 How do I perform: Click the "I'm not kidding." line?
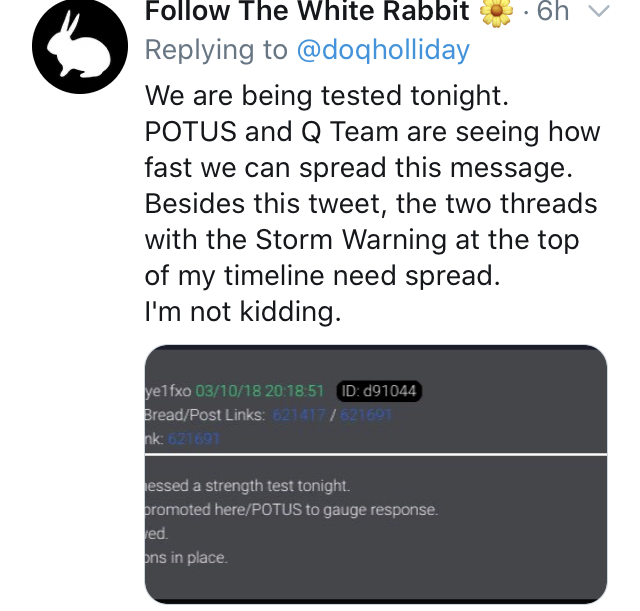click(x=243, y=312)
